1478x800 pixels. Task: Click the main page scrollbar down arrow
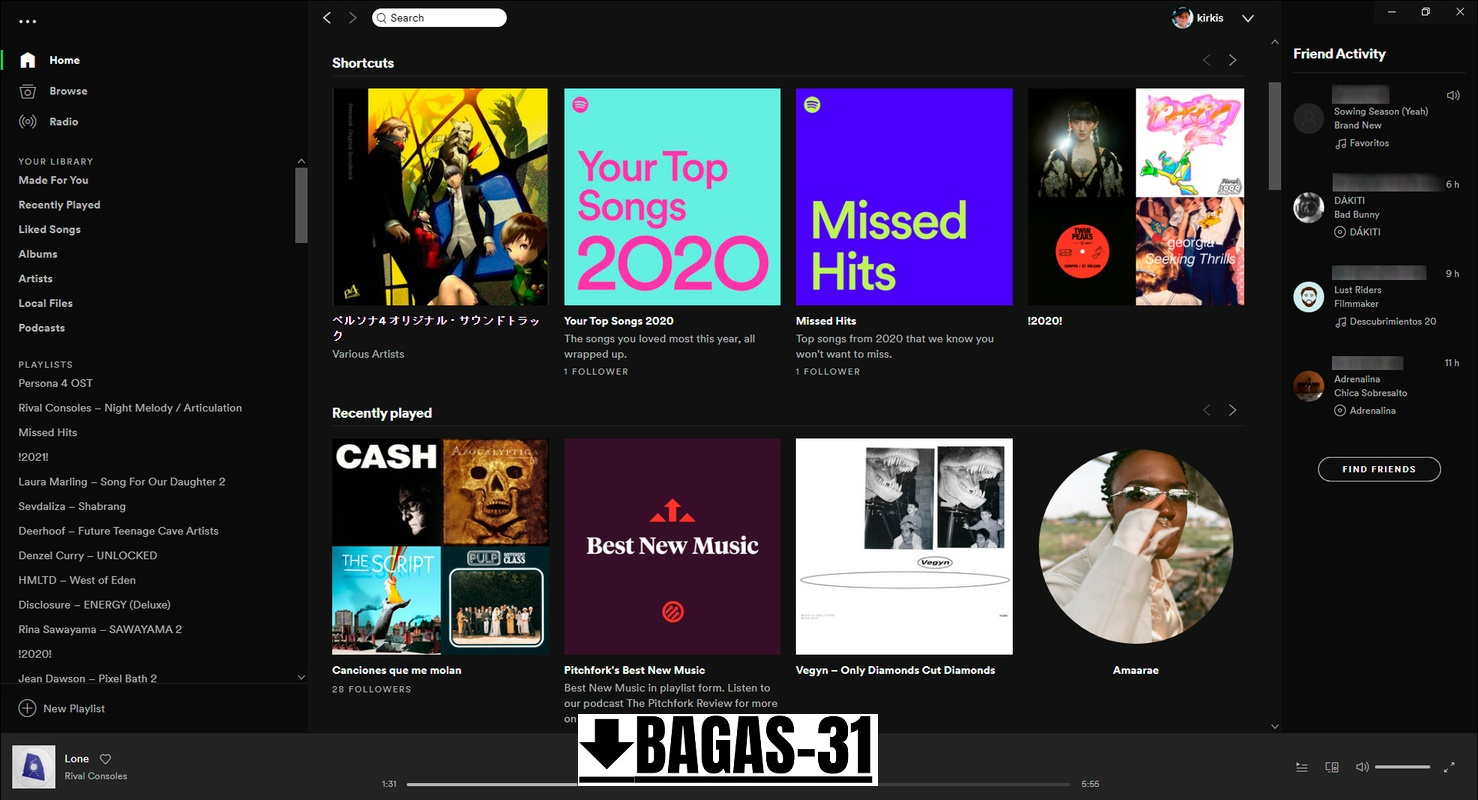[1274, 726]
